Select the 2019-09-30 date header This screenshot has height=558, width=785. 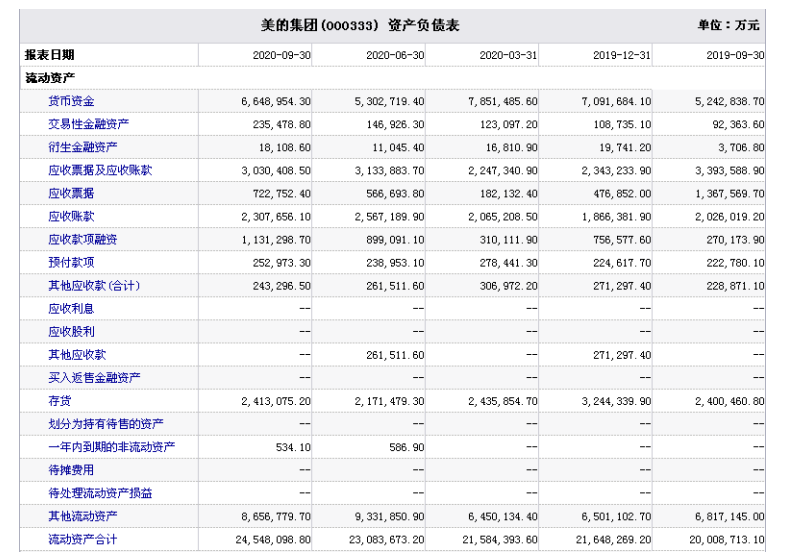pos(735,55)
